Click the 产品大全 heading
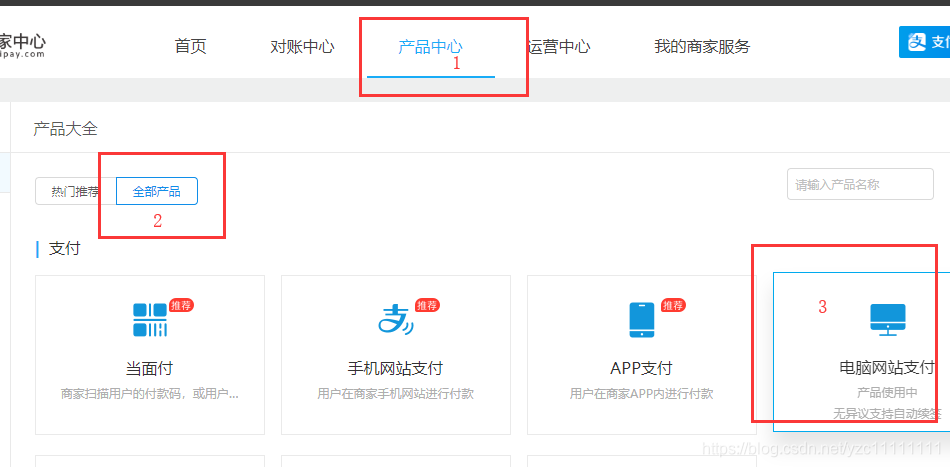950x467 pixels. pos(65,128)
